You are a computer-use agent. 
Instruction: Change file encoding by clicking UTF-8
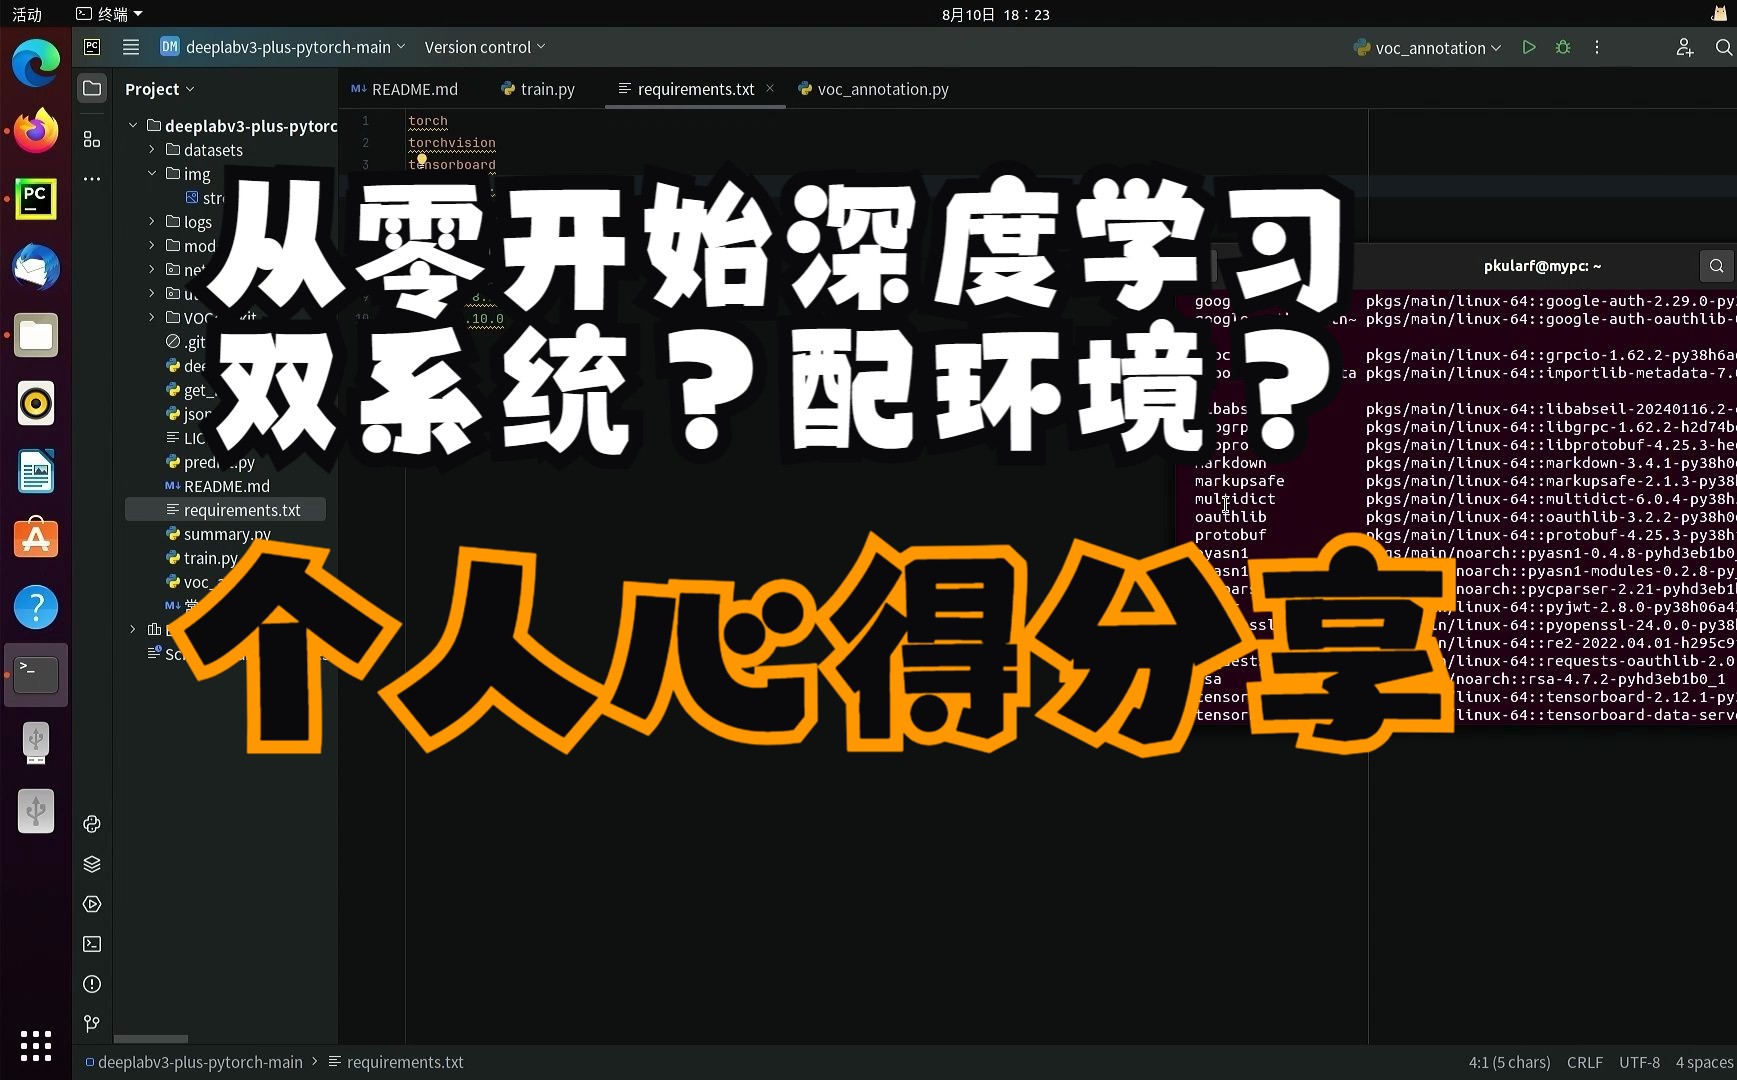pyautogui.click(x=1640, y=1062)
